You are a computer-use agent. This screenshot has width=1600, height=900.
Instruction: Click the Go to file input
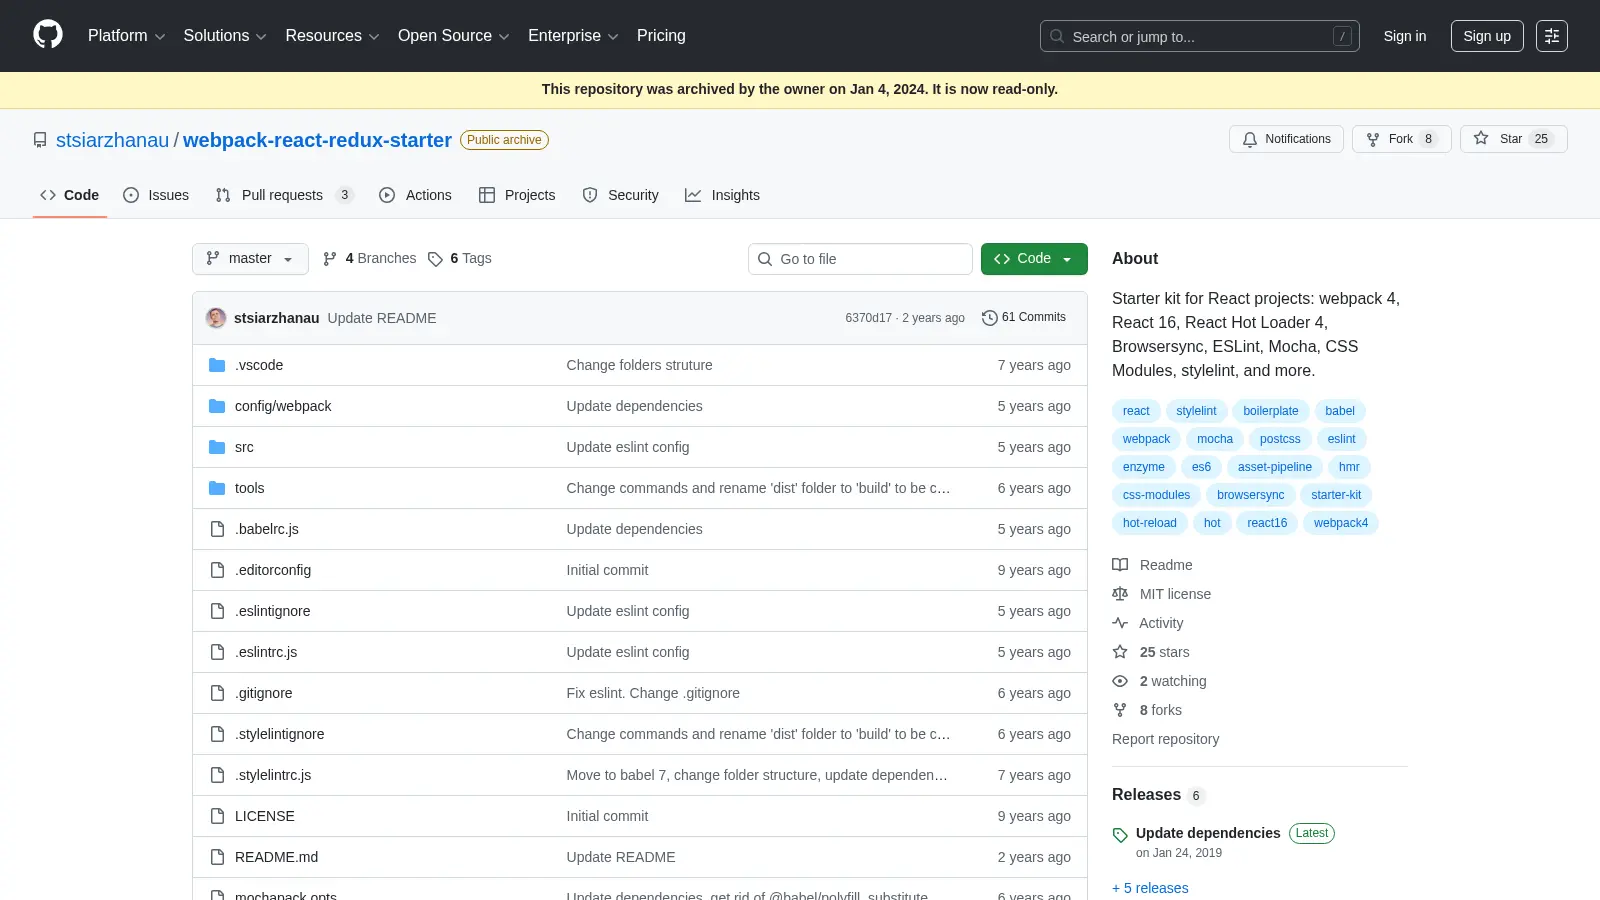(860, 259)
